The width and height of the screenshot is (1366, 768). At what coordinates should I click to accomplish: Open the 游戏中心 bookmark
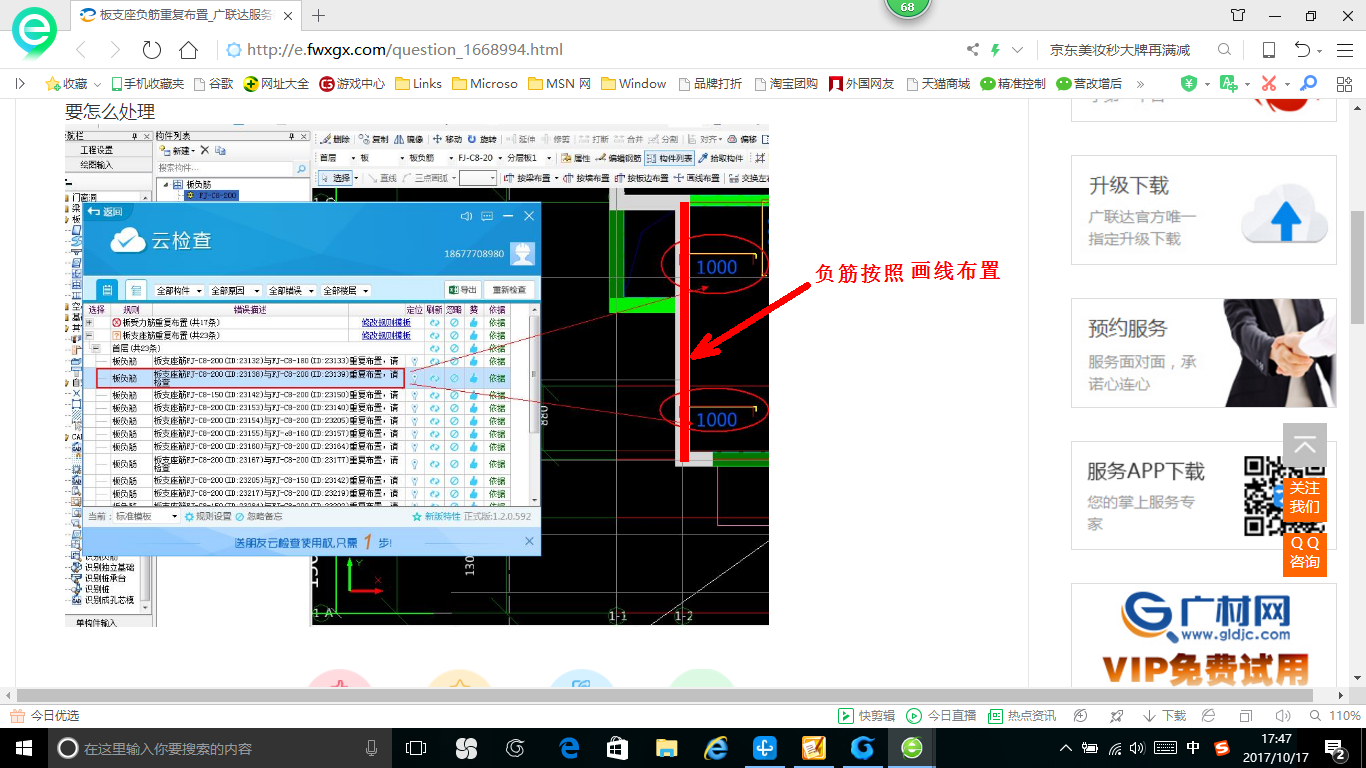(x=352, y=84)
